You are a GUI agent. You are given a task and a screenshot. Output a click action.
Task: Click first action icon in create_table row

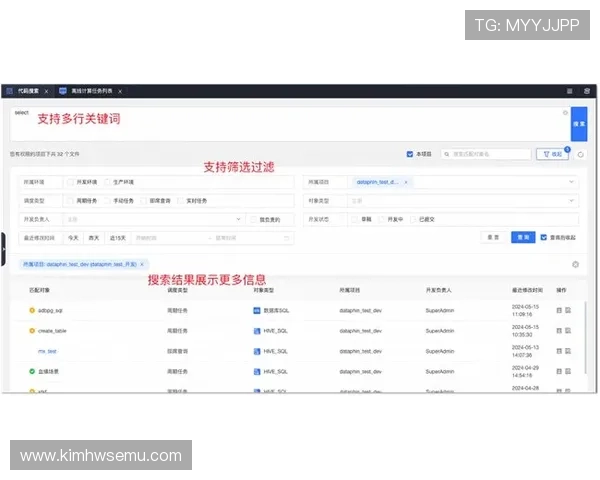click(559, 331)
